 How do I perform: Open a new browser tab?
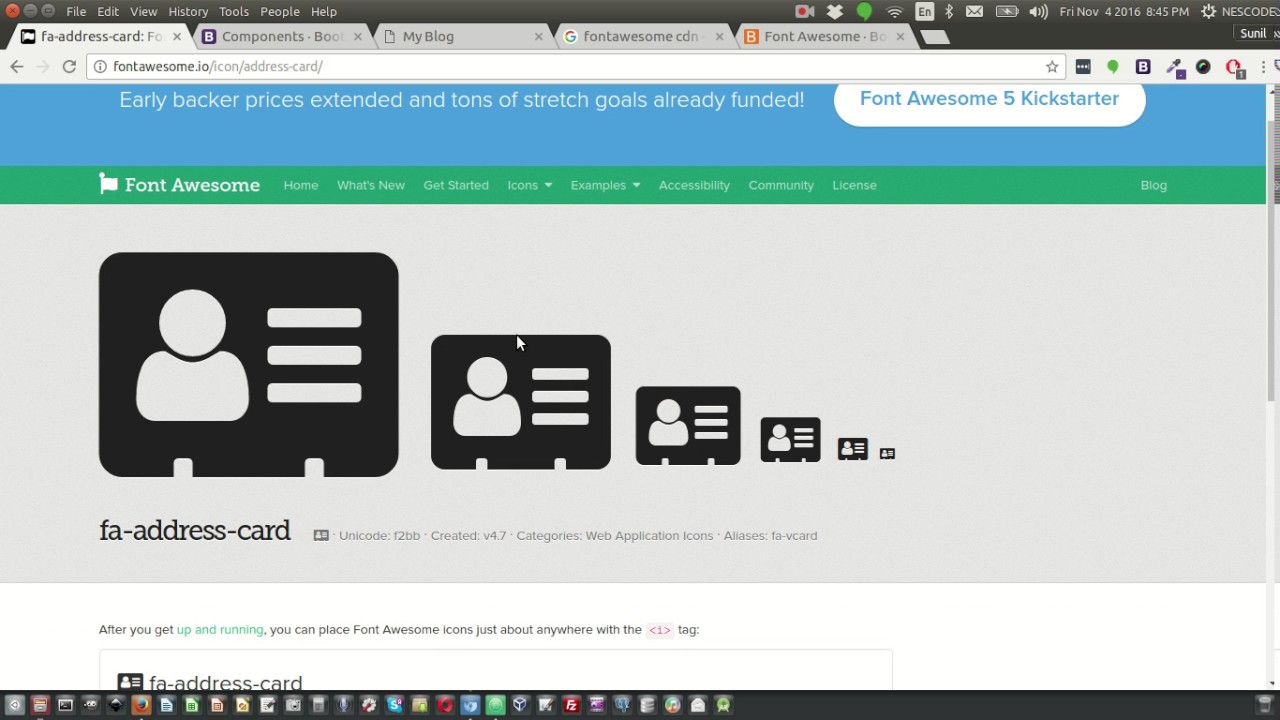[934, 37]
